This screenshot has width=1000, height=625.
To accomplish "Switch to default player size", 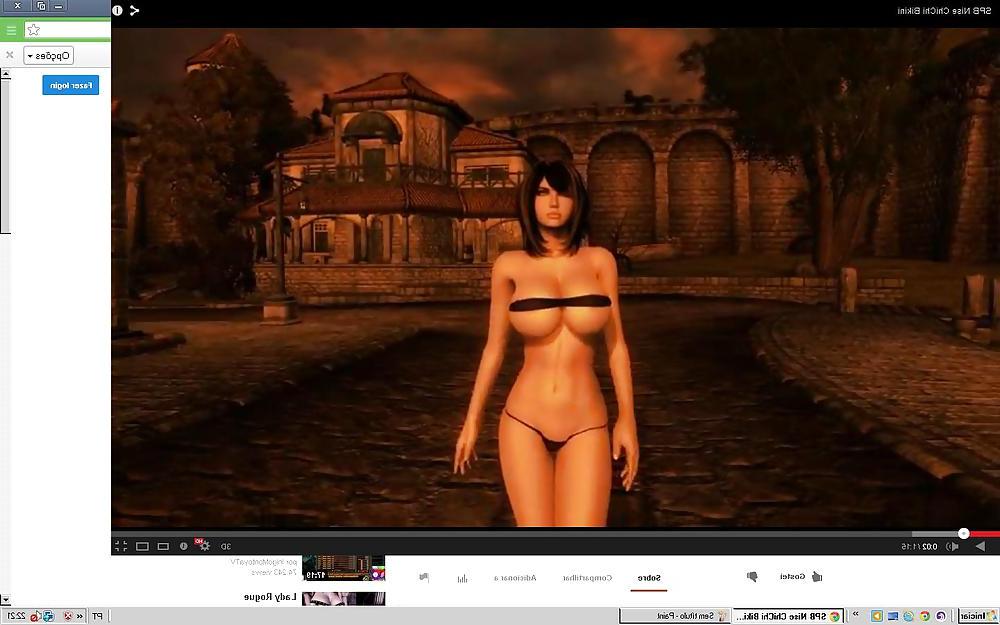I will (163, 546).
